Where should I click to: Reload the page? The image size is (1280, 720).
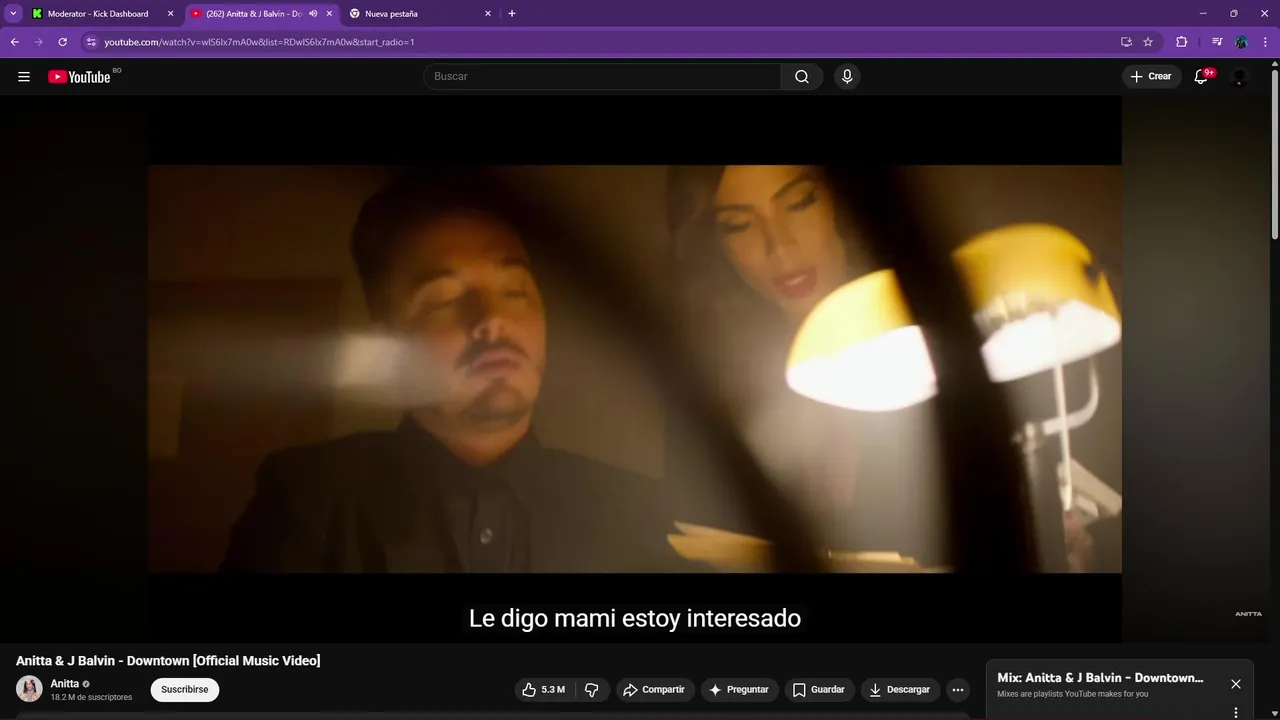click(x=62, y=42)
